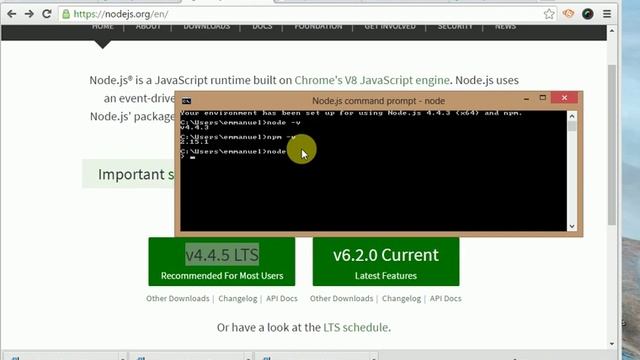Open the FOUNDATION nav item
Screen dimensions: 640x360
pyautogui.click(x=318, y=27)
